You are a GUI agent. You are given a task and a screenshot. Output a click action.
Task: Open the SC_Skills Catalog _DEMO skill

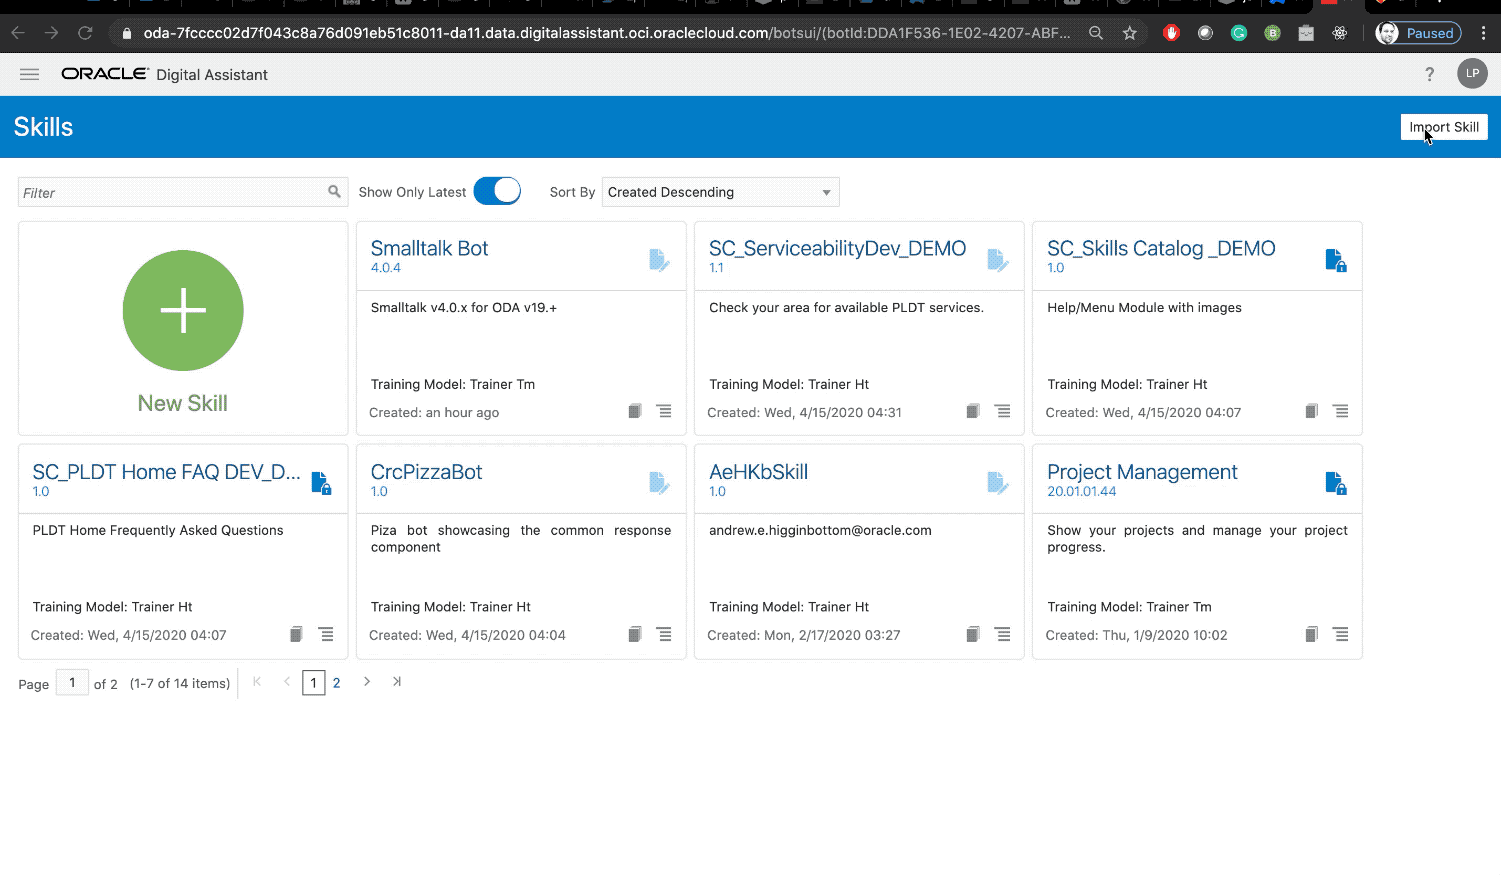pyautogui.click(x=1161, y=248)
